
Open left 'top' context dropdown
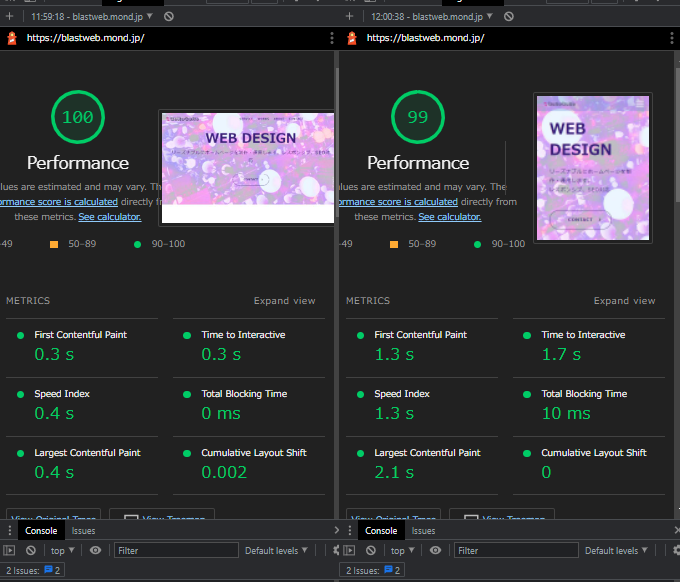coord(62,550)
